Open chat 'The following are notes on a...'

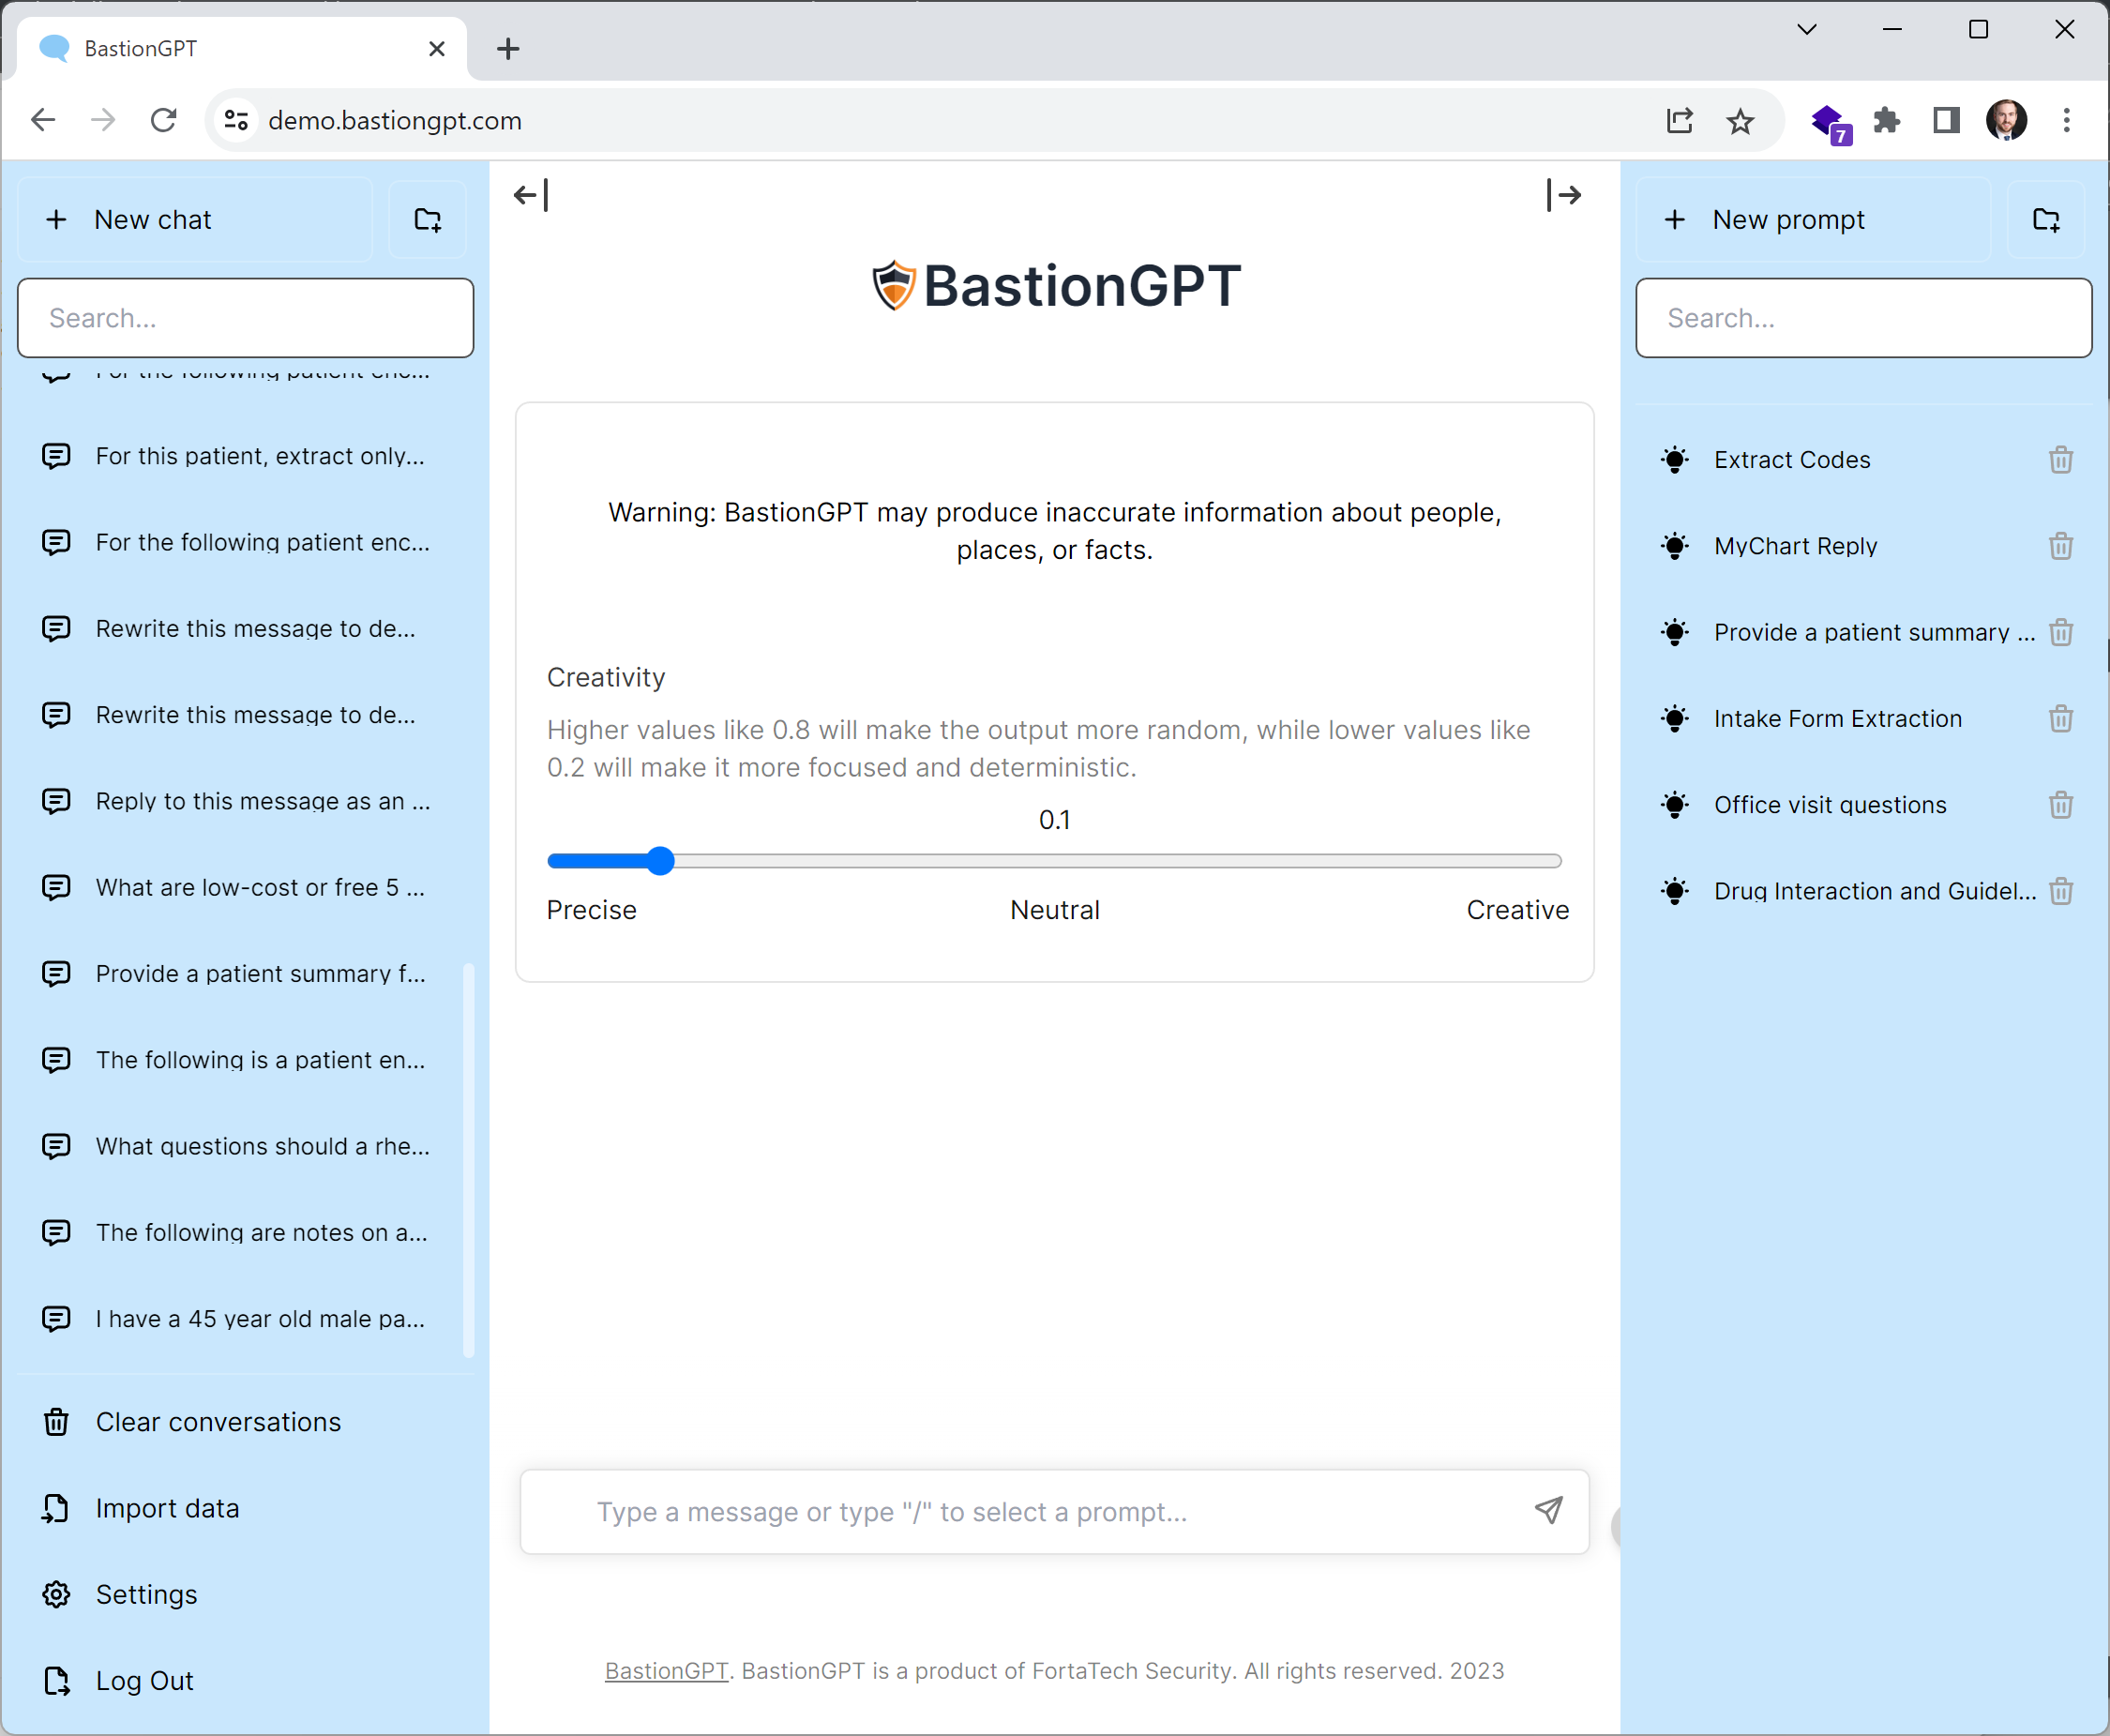(x=240, y=1232)
